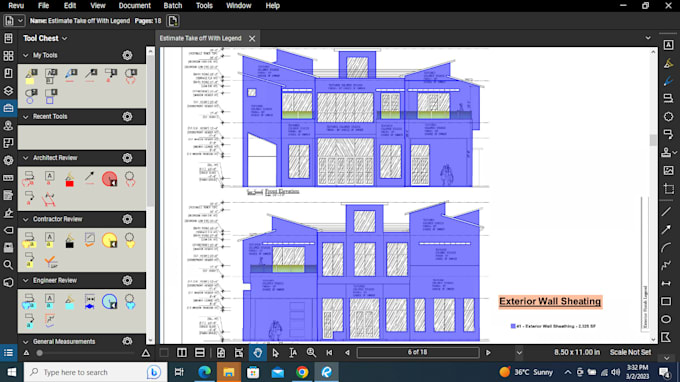This screenshot has height=382, width=680.
Task: Open My Tools settings gear
Action: tap(127, 55)
